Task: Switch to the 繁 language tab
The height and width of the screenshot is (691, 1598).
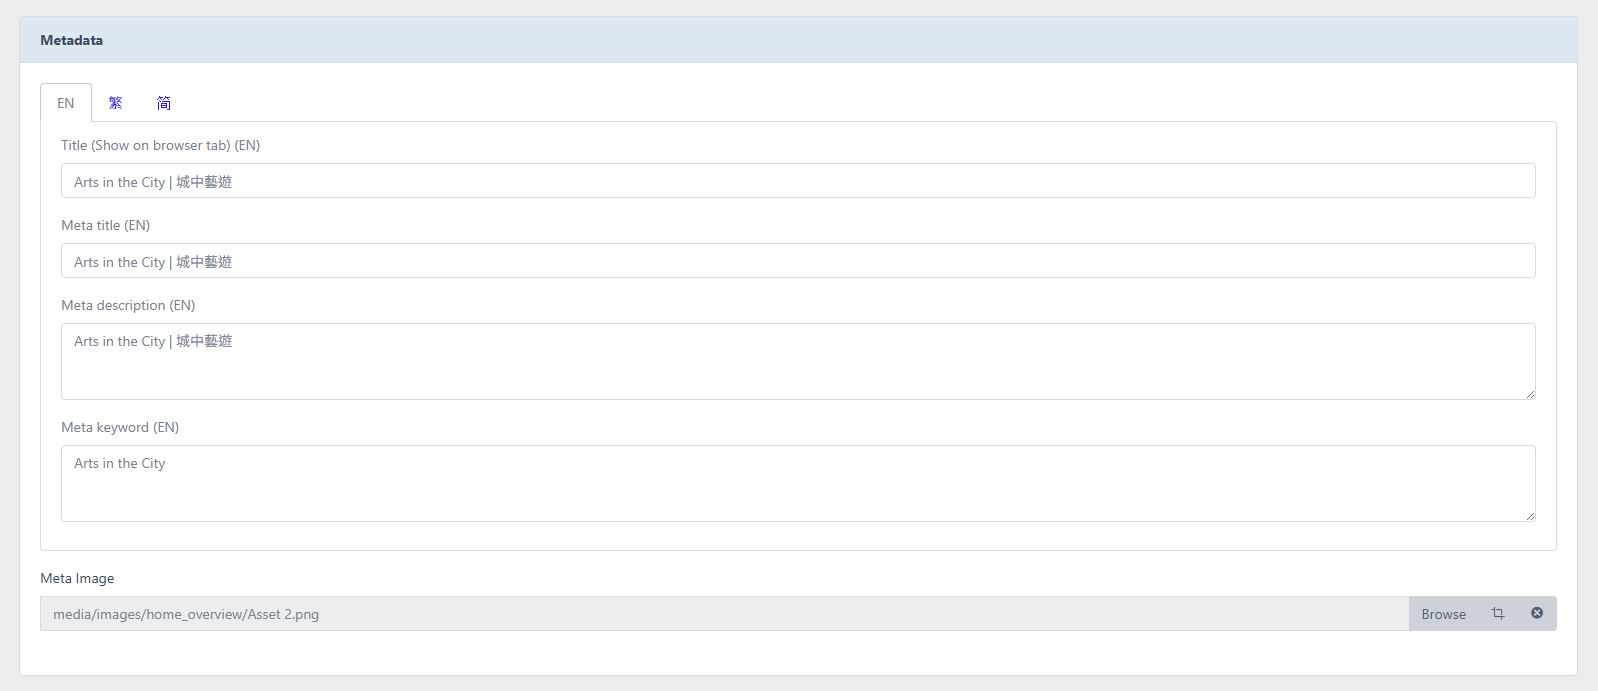Action: point(115,102)
